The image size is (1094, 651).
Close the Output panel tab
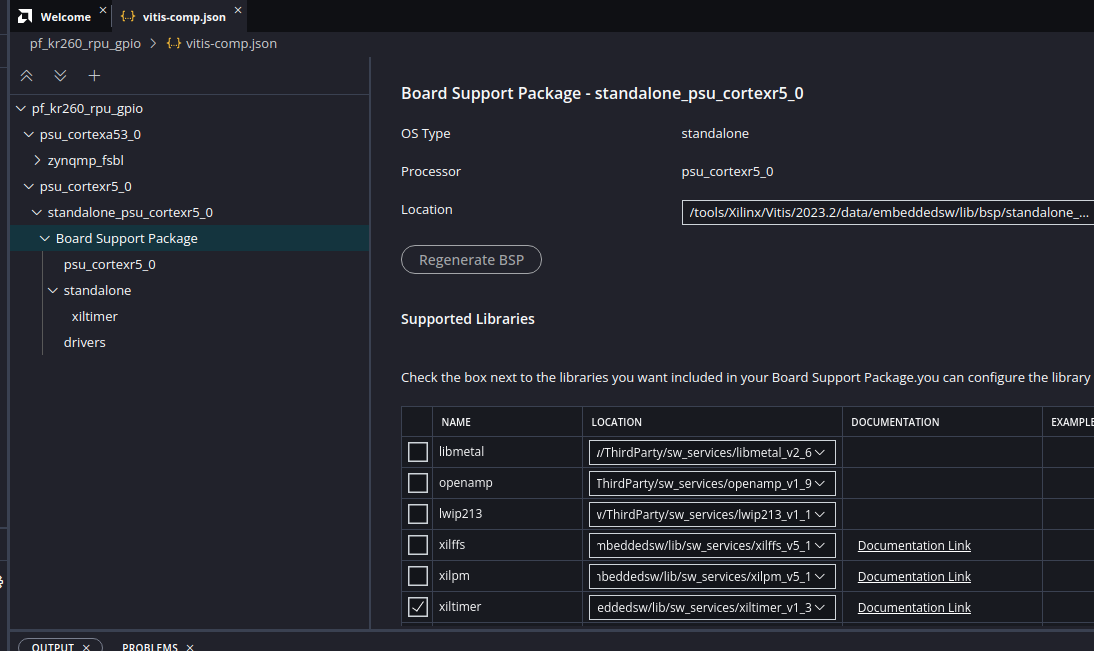tap(86, 647)
